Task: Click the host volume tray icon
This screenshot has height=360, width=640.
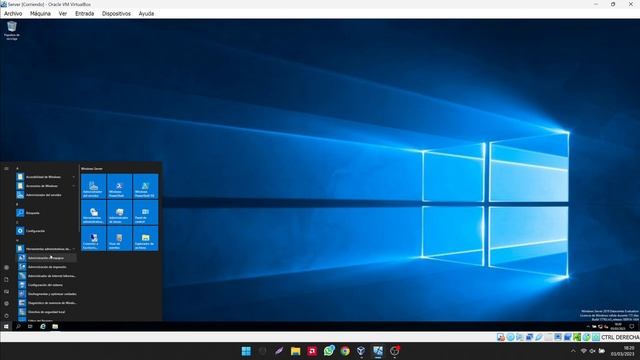Action: (592, 351)
